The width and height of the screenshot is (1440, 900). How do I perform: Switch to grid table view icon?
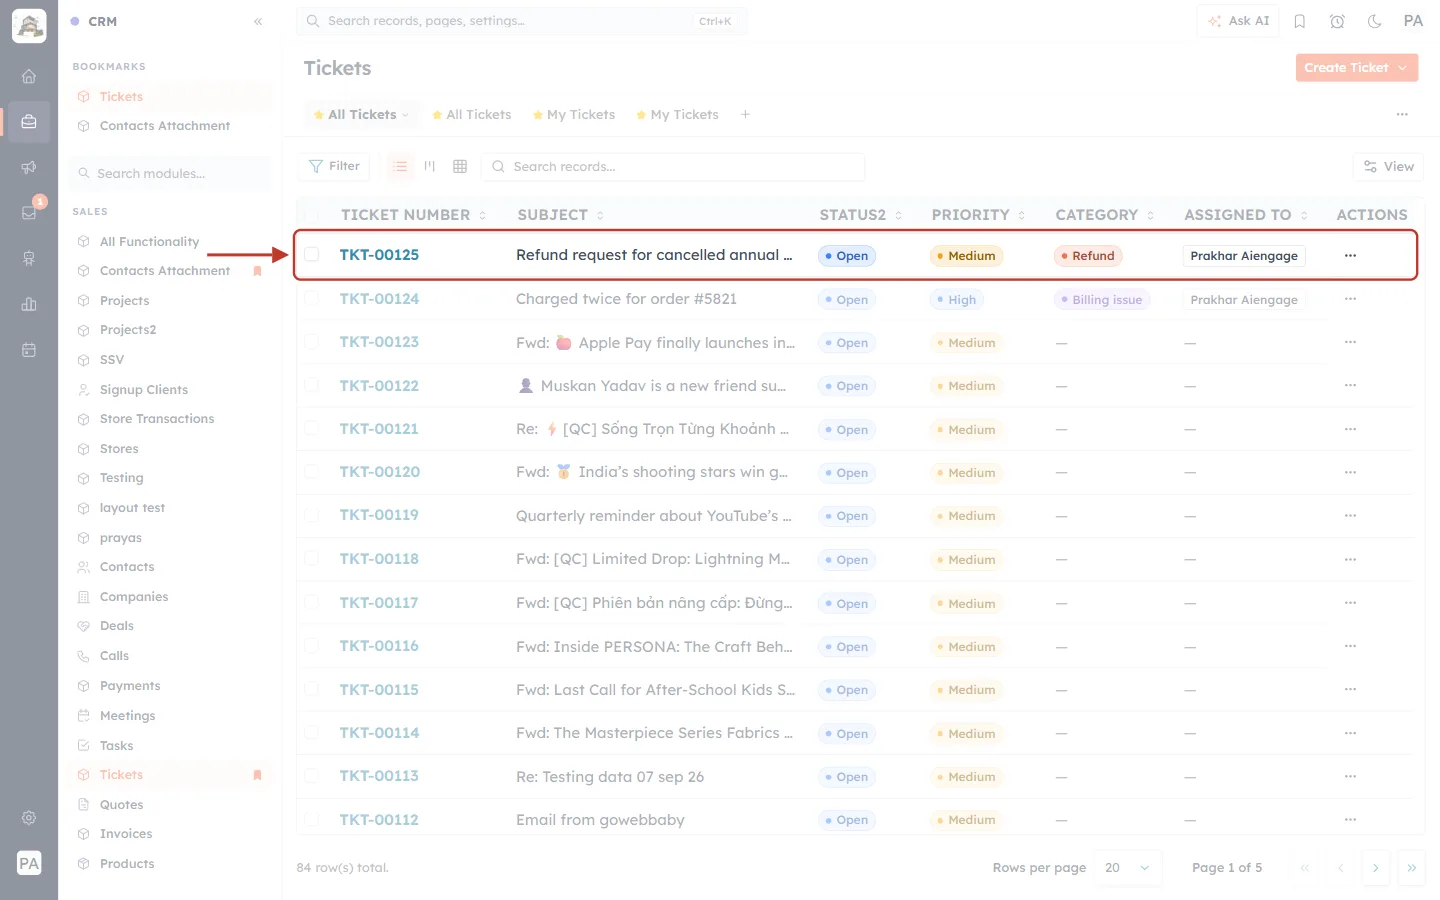460,166
